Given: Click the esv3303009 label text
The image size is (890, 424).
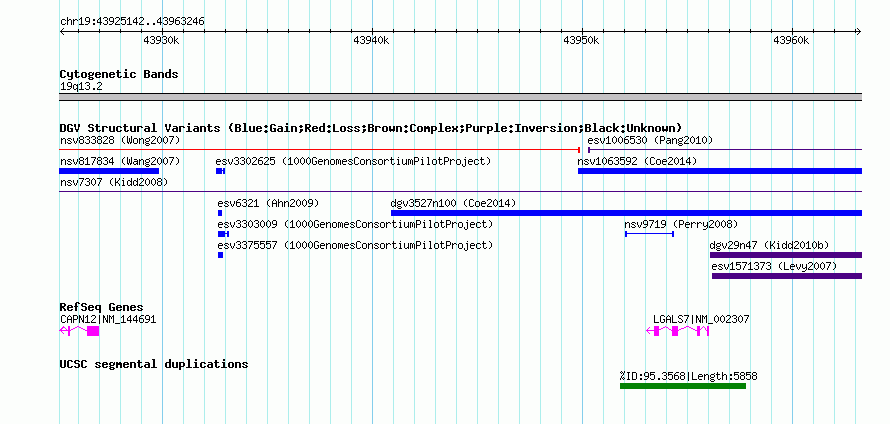Looking at the screenshot, I should (x=355, y=224).
